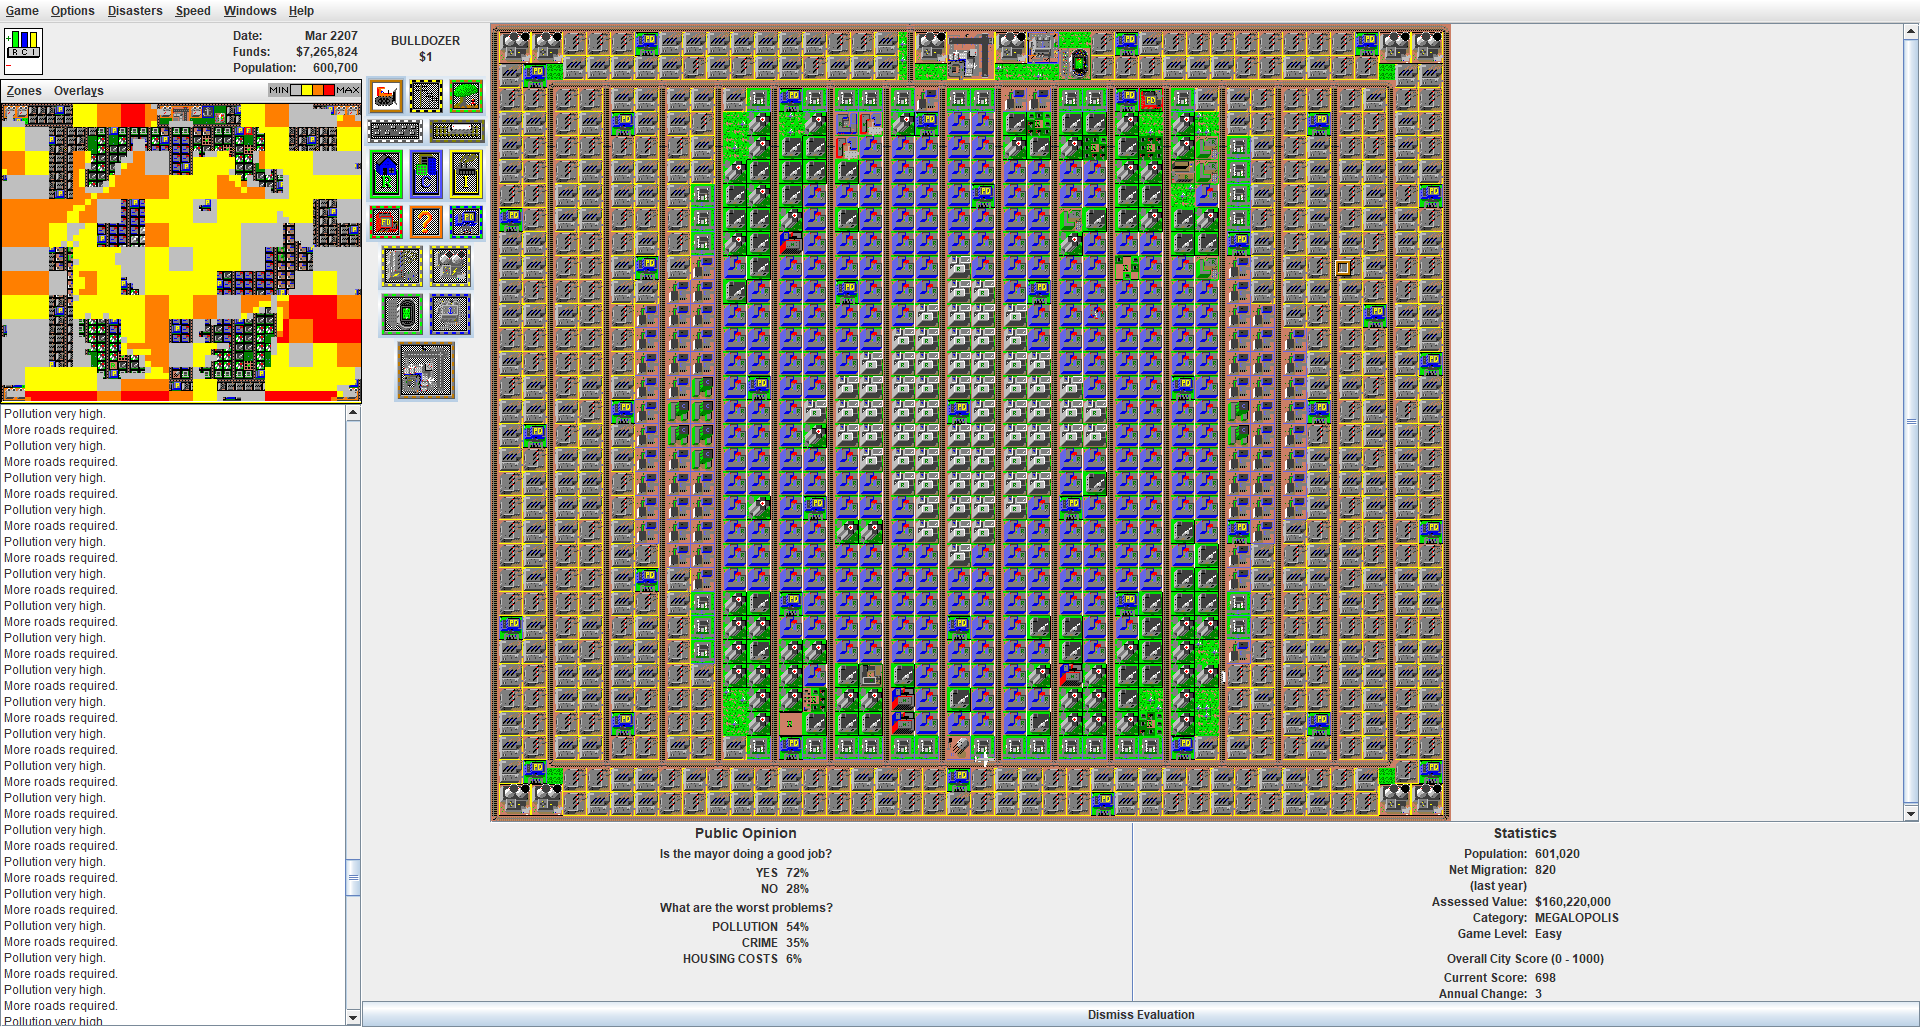Open the Overlays dropdown above minimap

pos(79,91)
